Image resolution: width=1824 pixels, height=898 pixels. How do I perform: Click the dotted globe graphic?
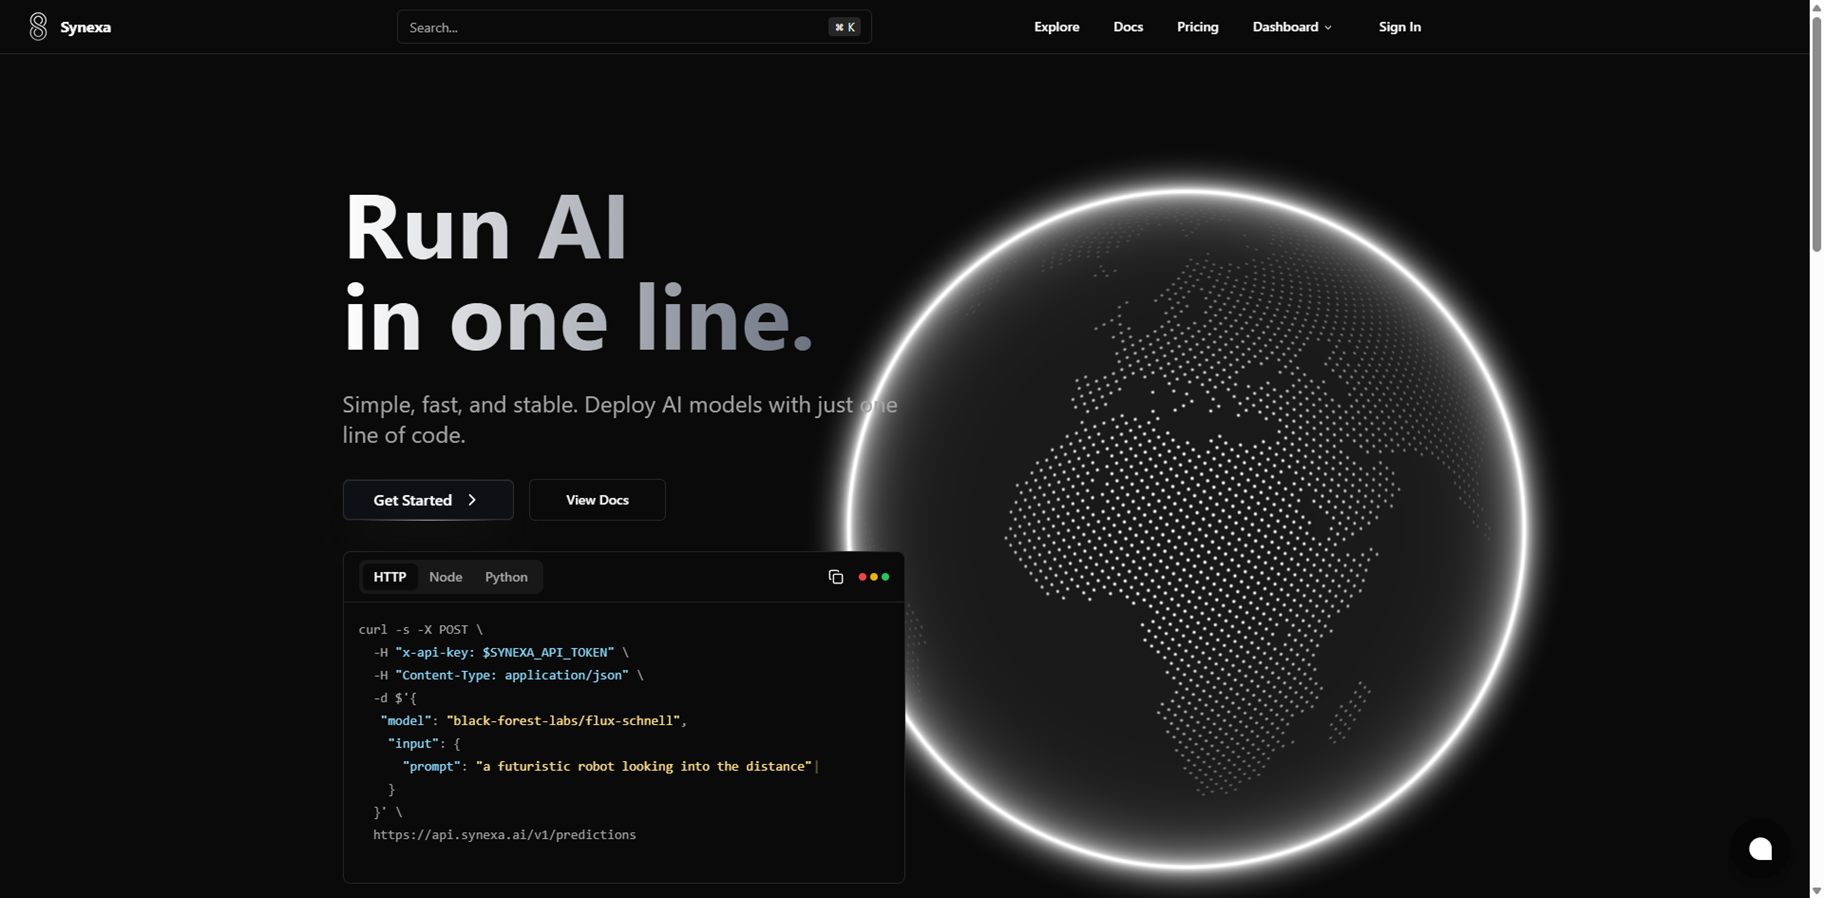[1187, 527]
